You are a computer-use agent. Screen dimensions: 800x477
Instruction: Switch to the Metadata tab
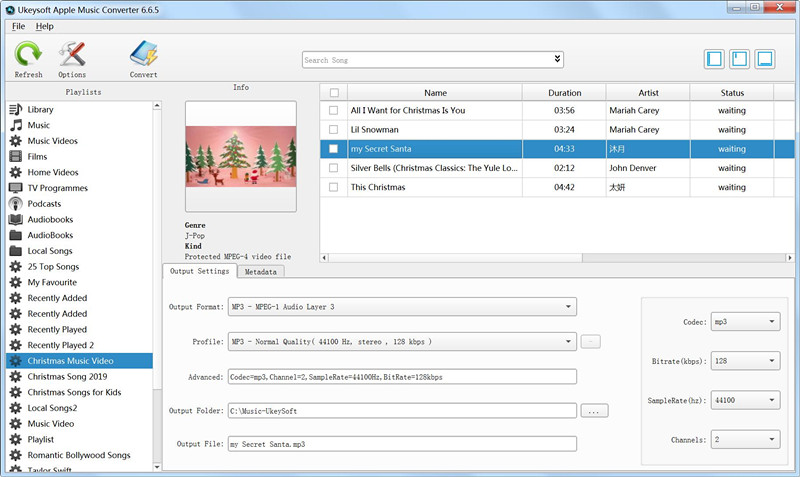(x=261, y=272)
